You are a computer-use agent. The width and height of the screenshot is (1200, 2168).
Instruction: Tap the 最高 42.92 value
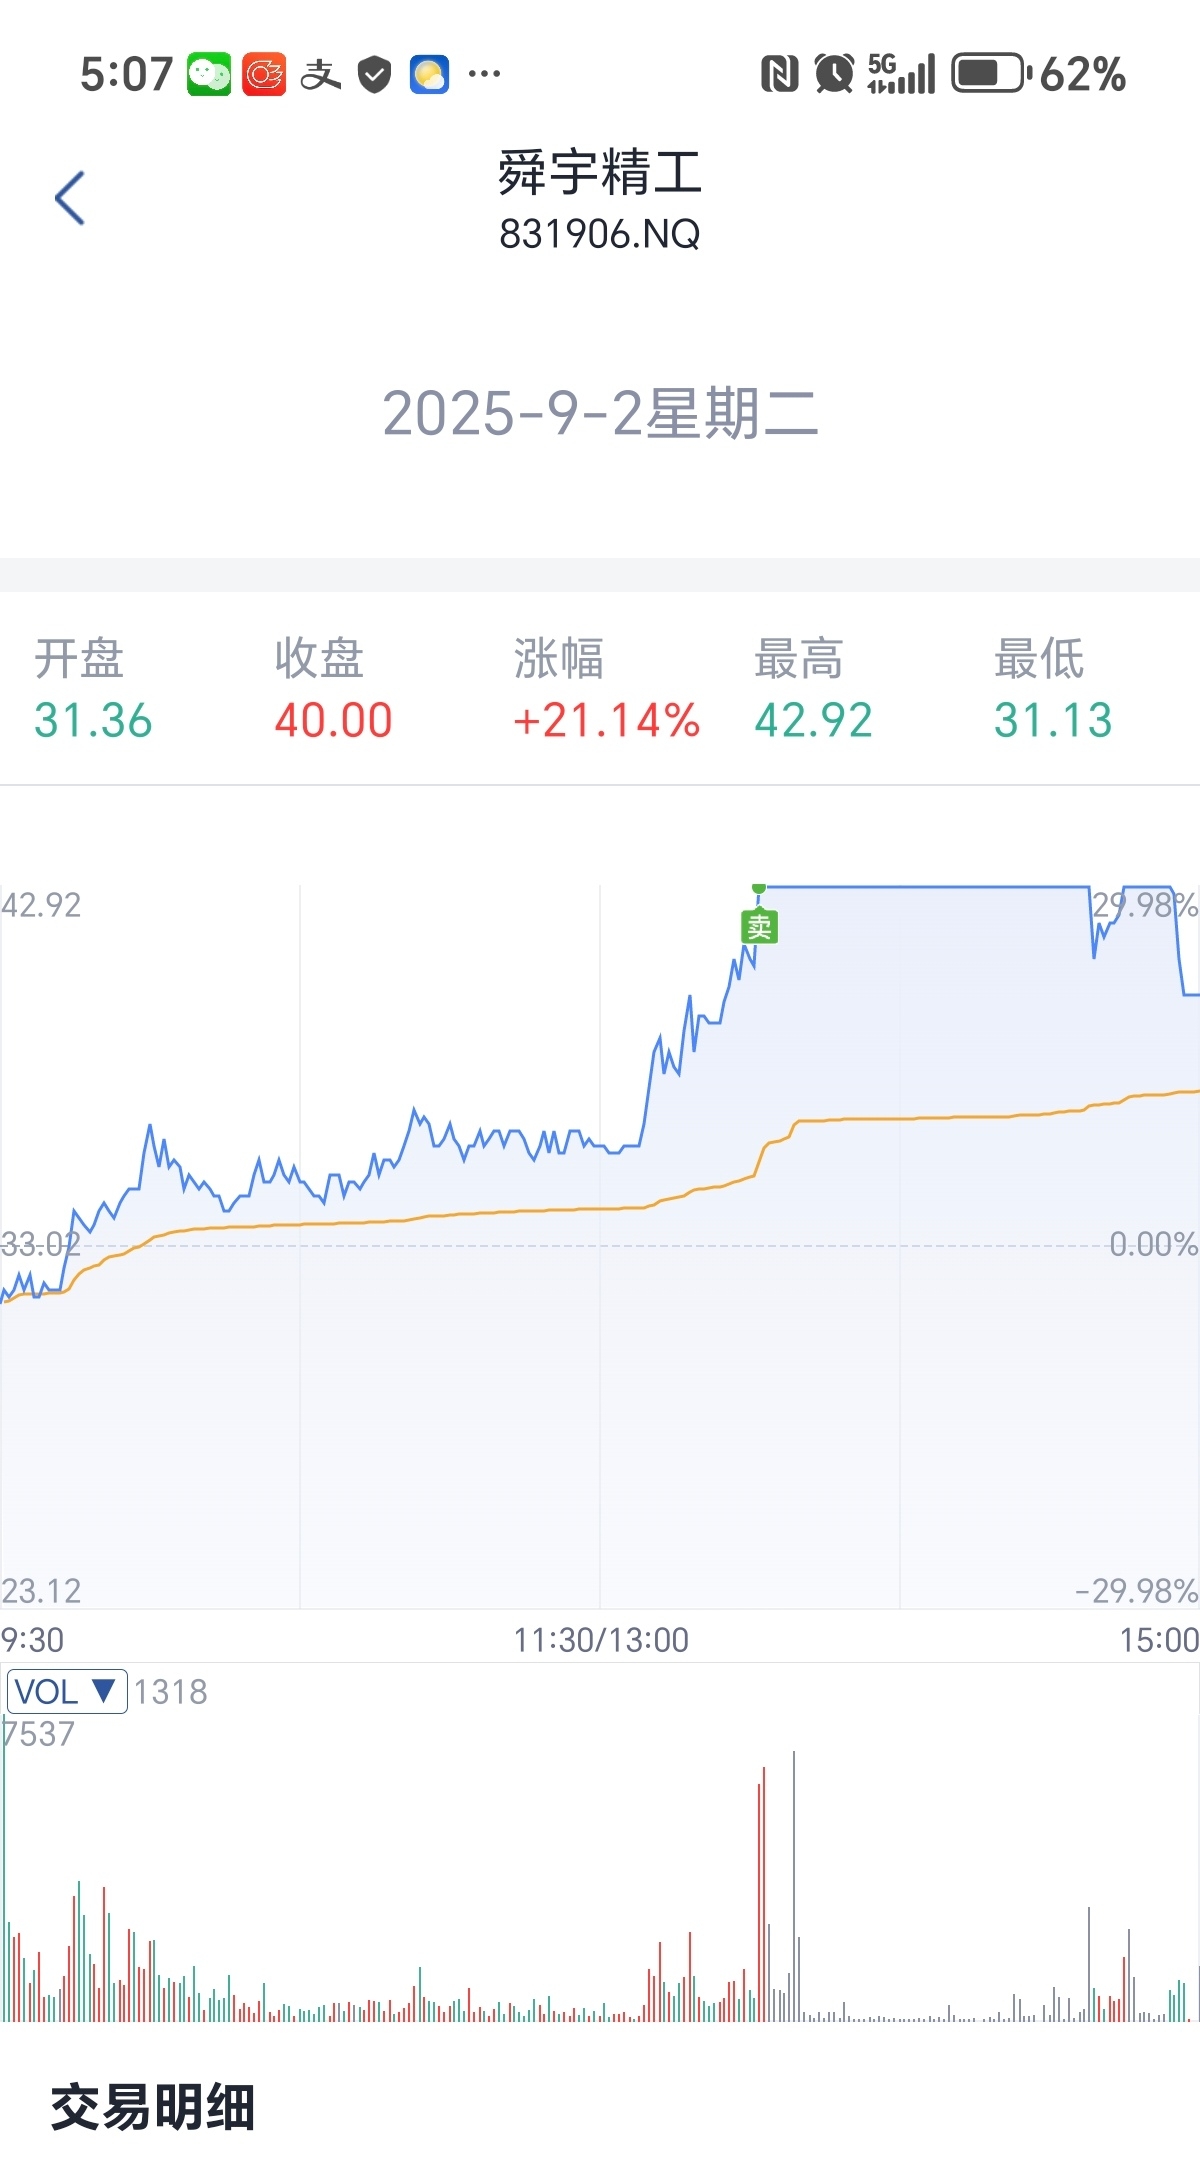tap(814, 720)
